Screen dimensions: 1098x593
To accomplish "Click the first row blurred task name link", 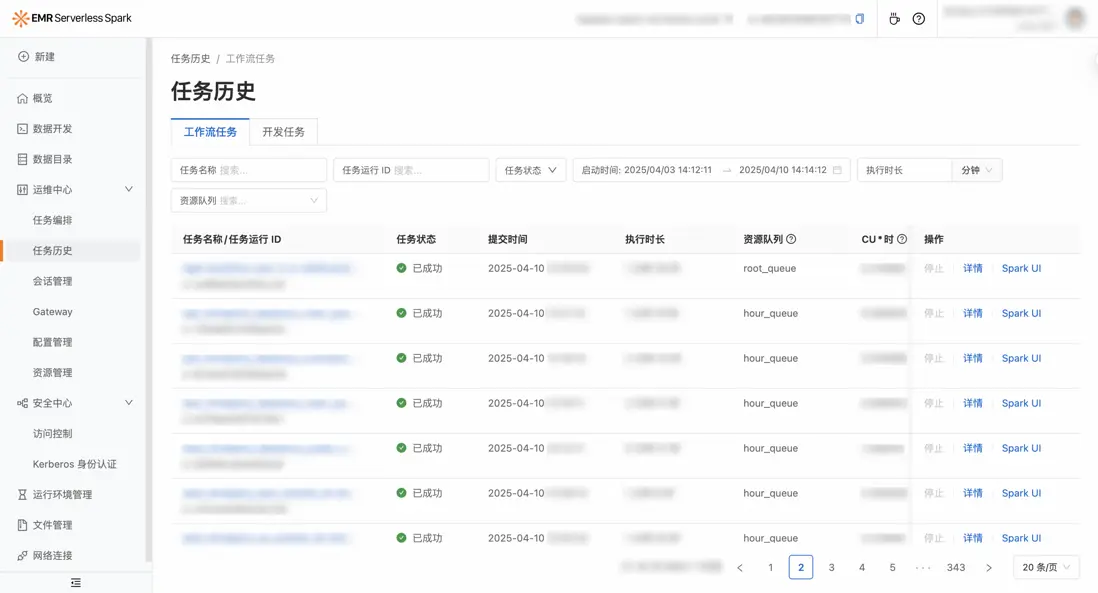I will point(267,268).
